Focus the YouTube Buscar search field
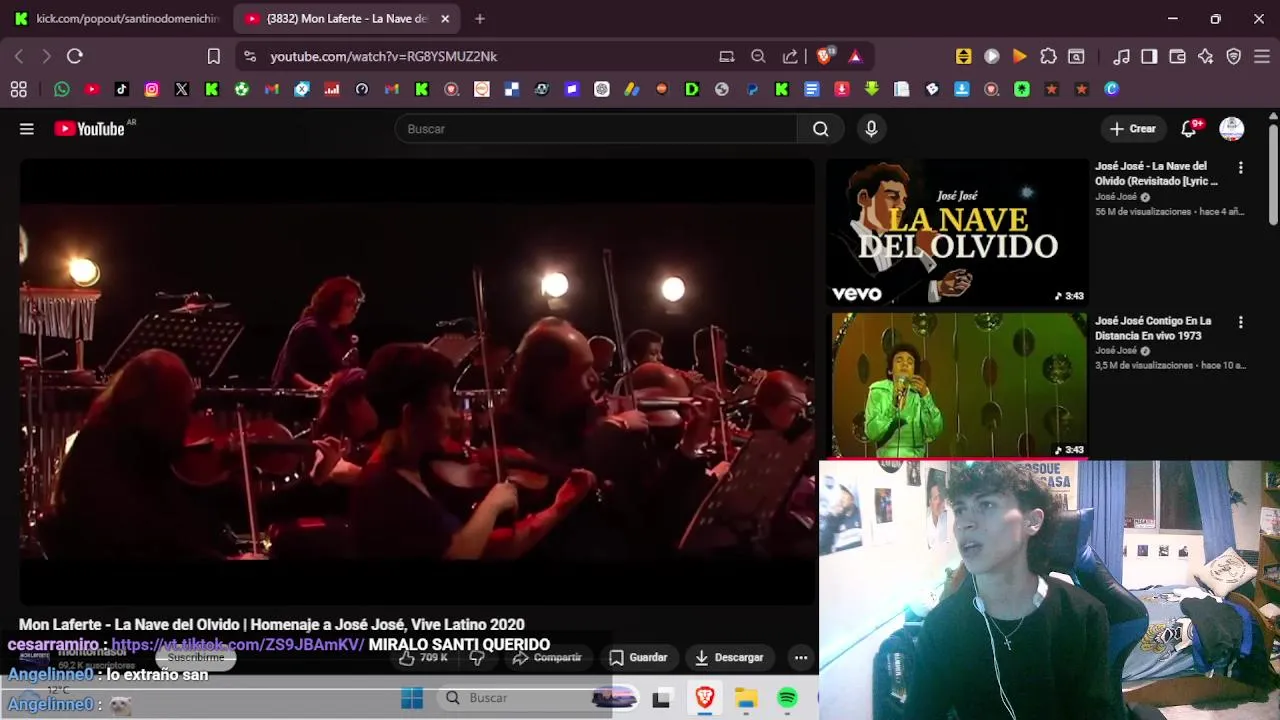 pyautogui.click(x=597, y=129)
